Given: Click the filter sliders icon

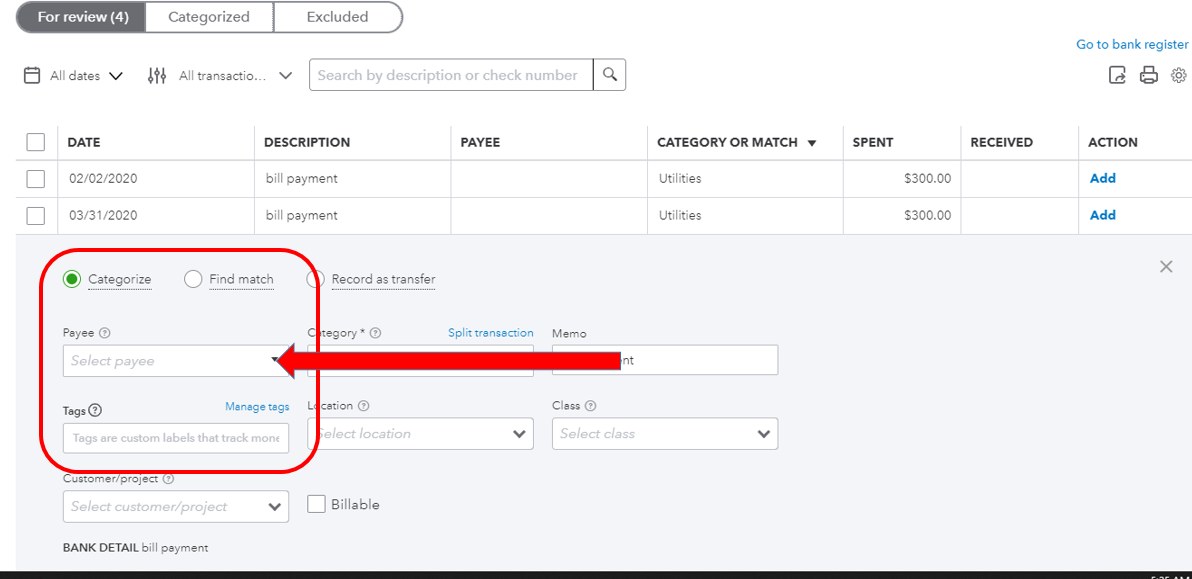Looking at the screenshot, I should [x=157, y=75].
